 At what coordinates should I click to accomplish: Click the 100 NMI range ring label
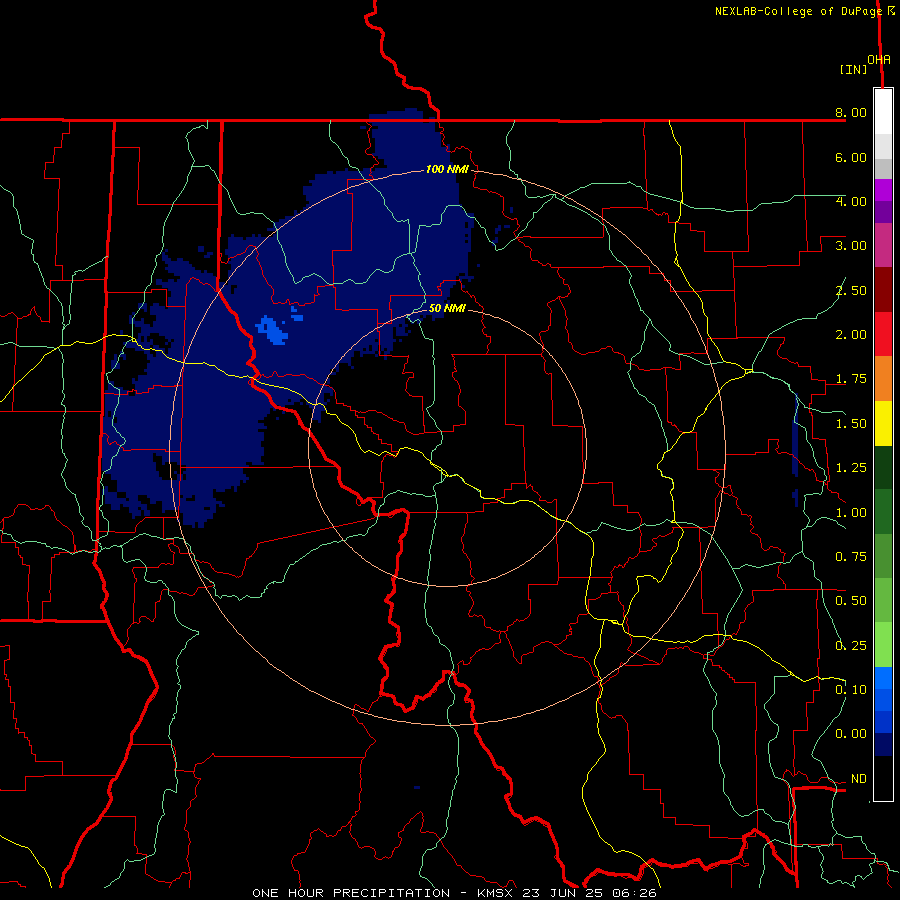(x=447, y=169)
